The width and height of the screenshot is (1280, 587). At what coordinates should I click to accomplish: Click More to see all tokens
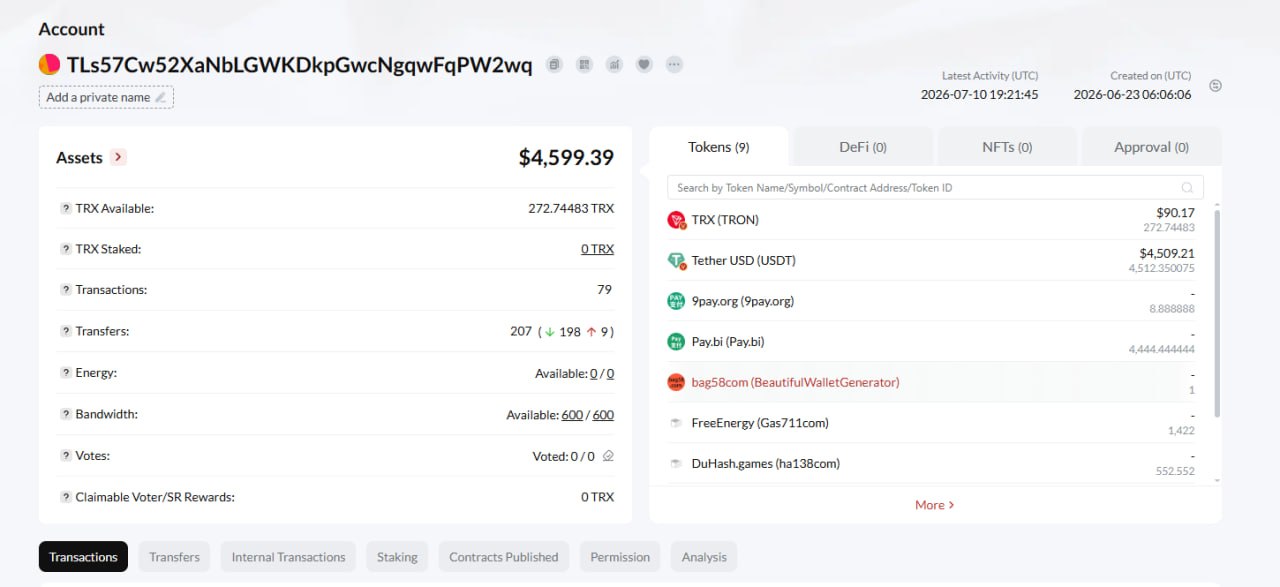click(934, 505)
